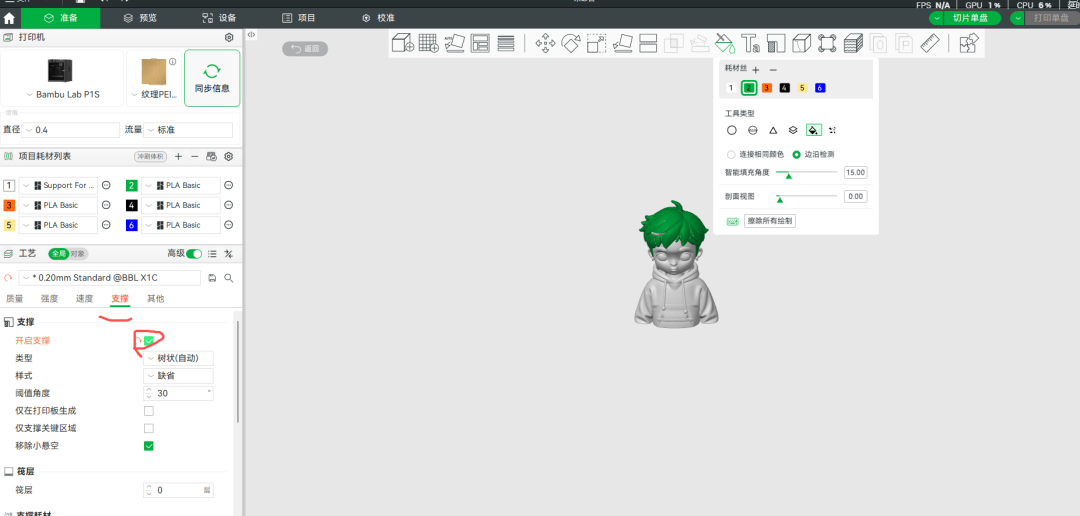Select the Measure ruler tool
The height and width of the screenshot is (516, 1080).
(931, 43)
